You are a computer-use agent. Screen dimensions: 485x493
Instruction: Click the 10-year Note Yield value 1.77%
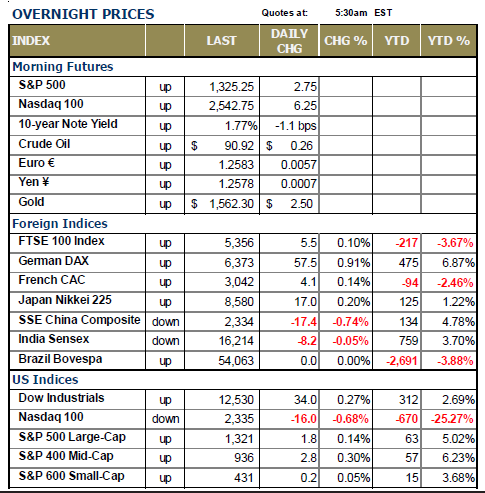(x=241, y=126)
